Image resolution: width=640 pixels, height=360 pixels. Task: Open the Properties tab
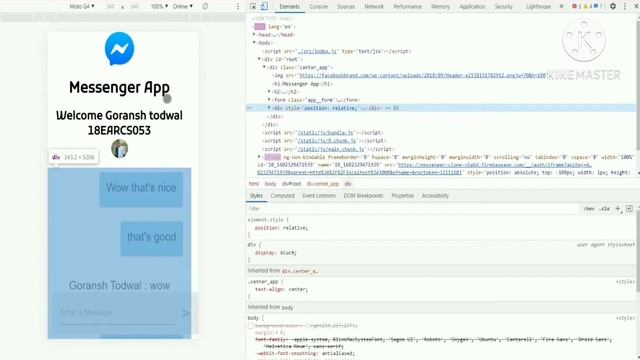coord(402,196)
